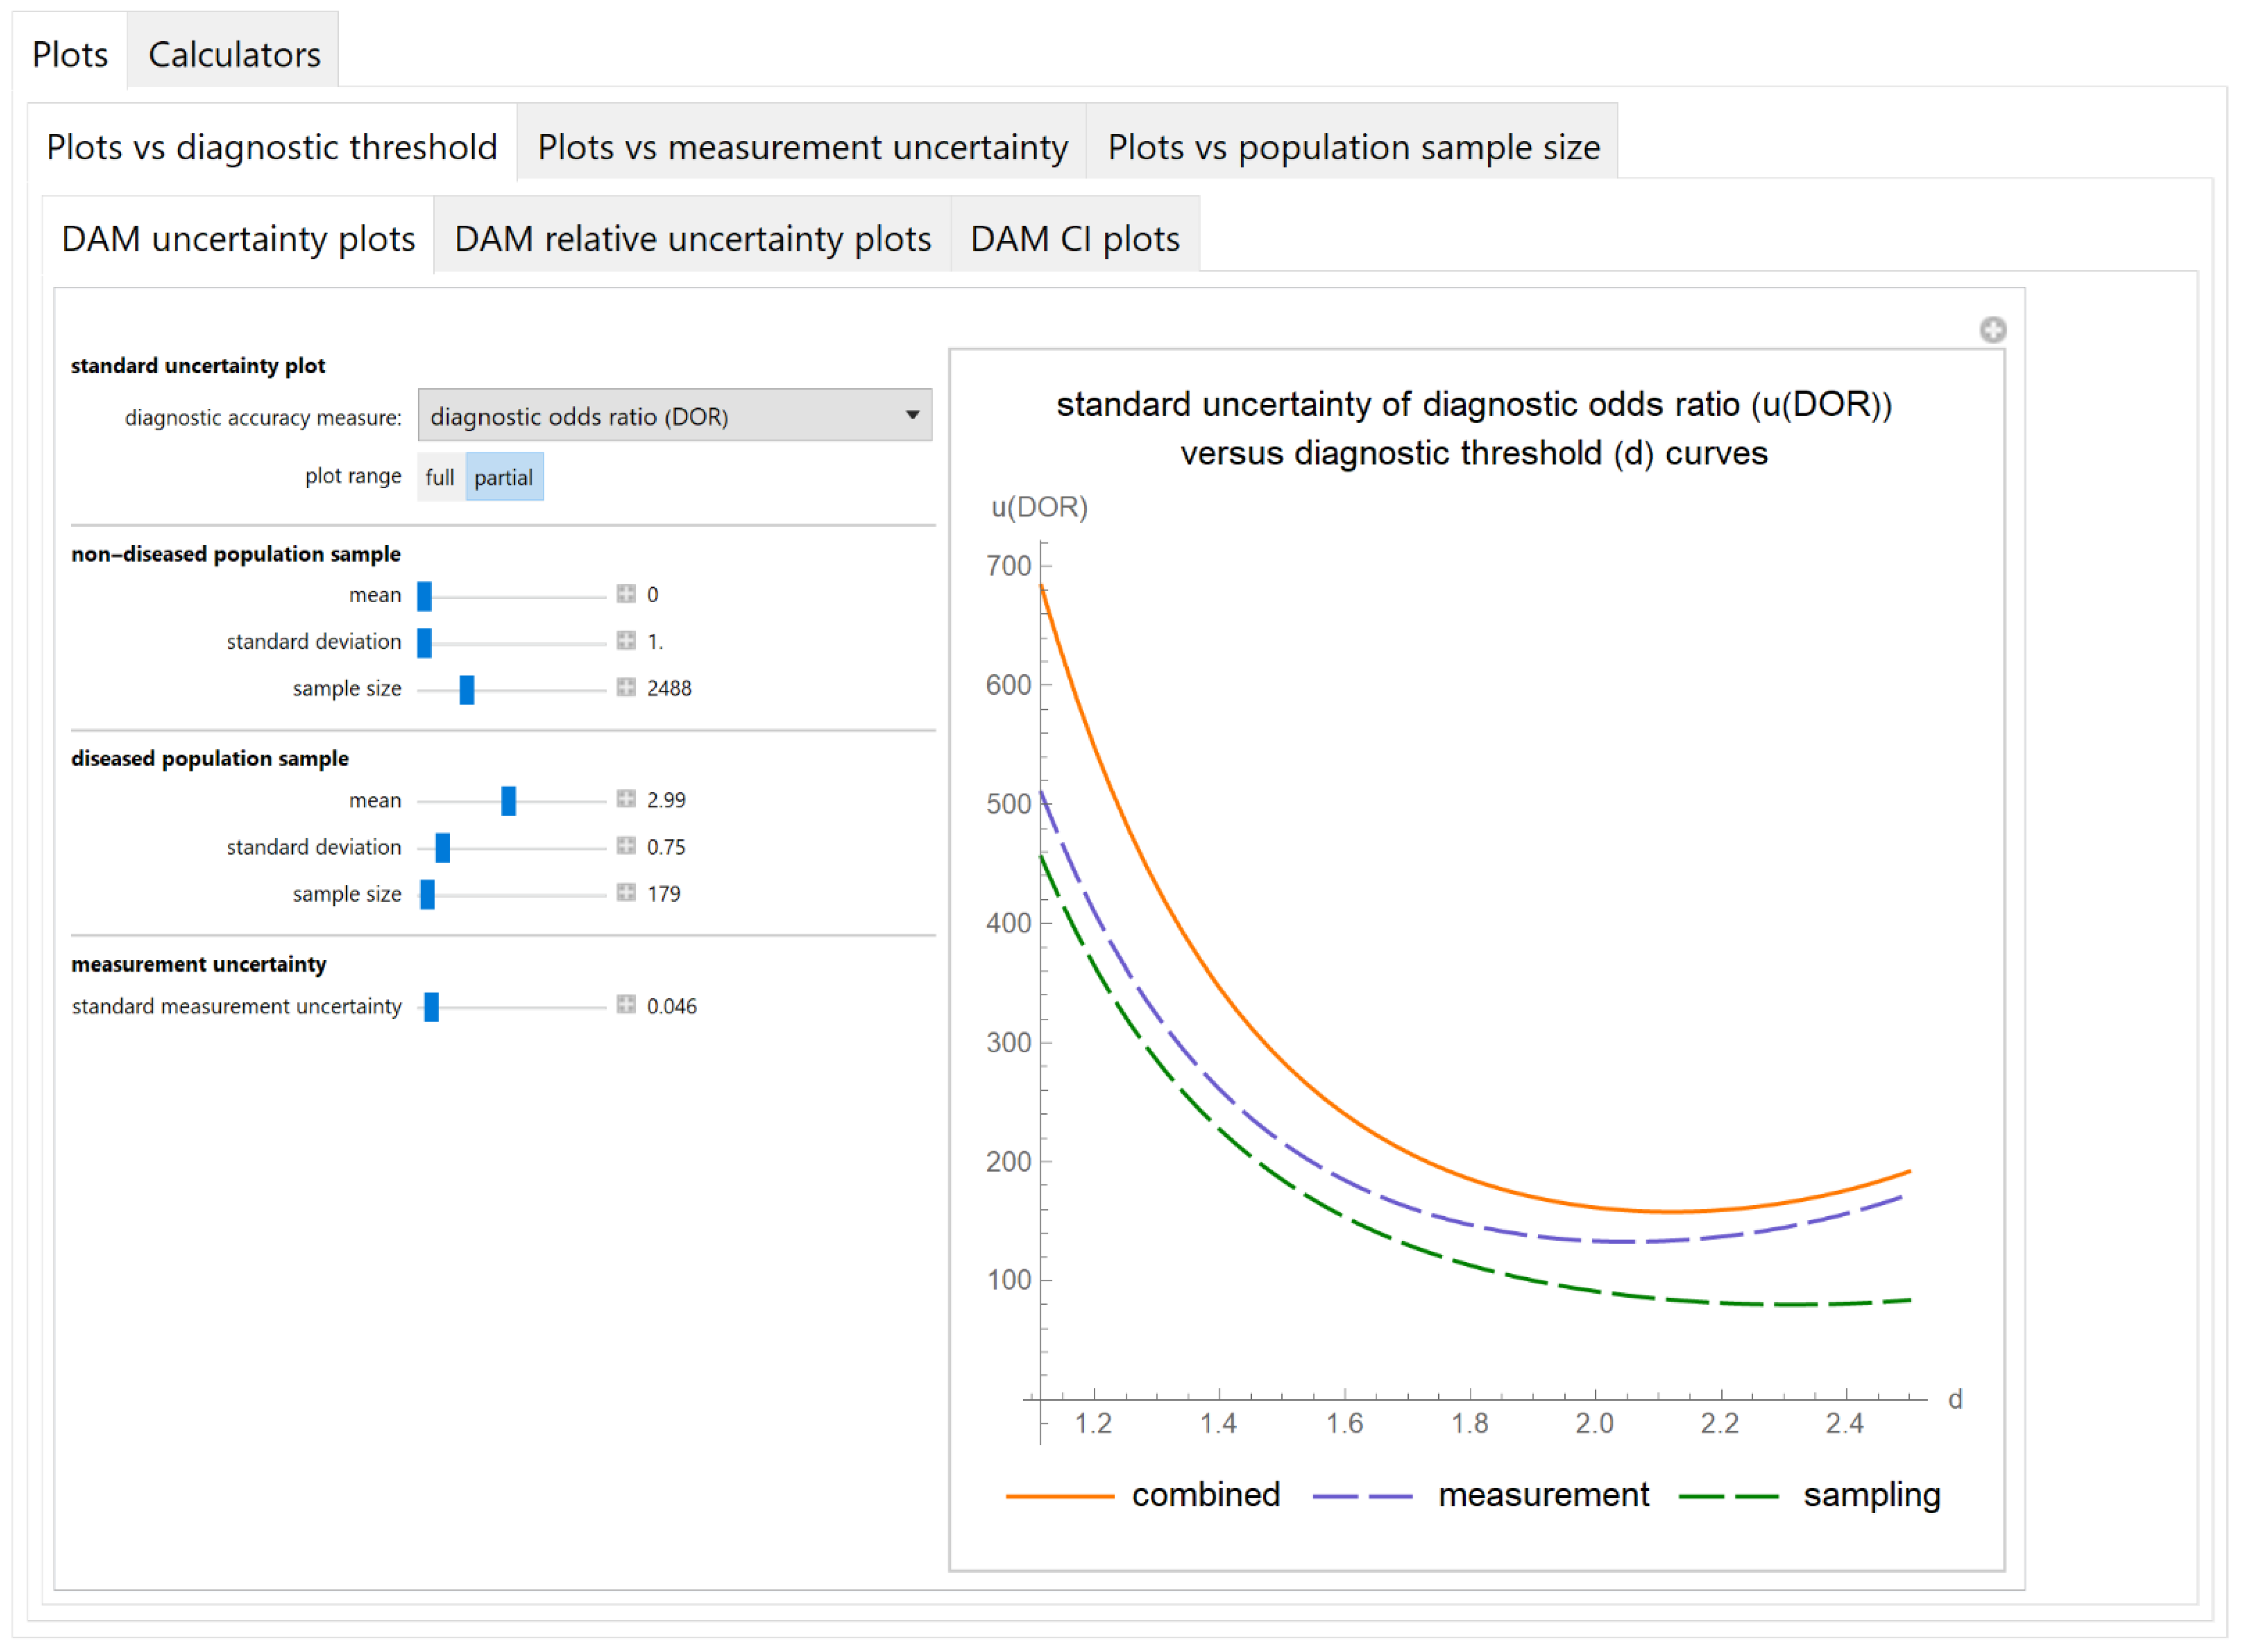Click the non-diseased sample size slider handle
Screen dimensions: 2241x1652
click(x=466, y=689)
